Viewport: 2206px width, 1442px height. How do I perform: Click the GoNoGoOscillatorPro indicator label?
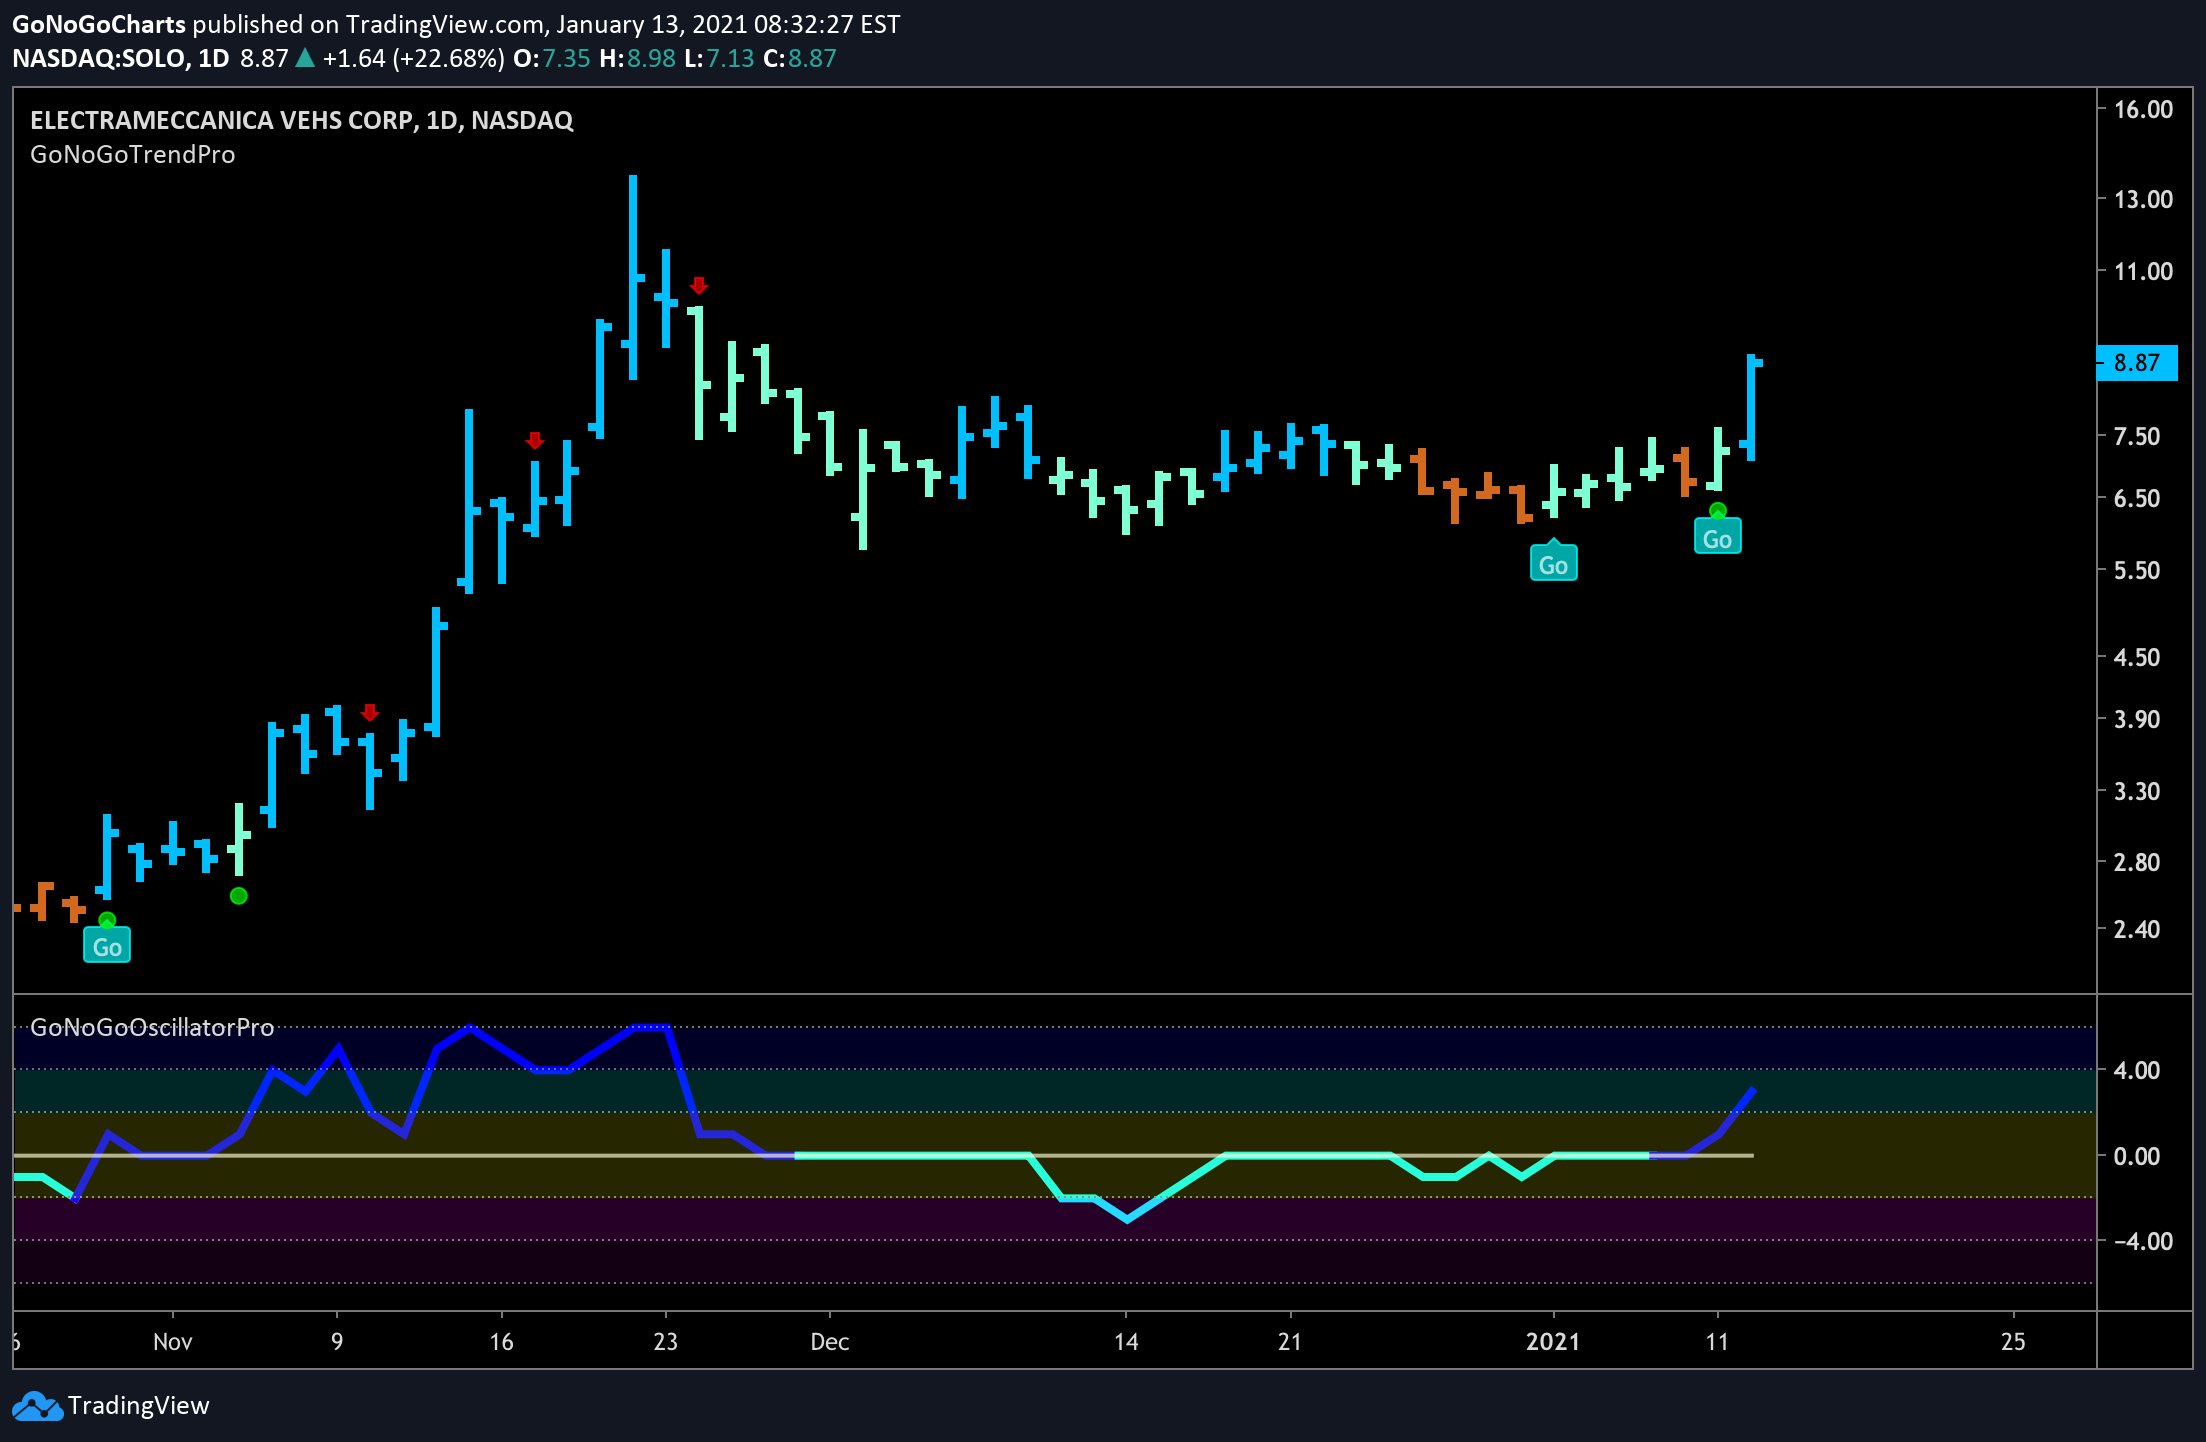tap(152, 1027)
